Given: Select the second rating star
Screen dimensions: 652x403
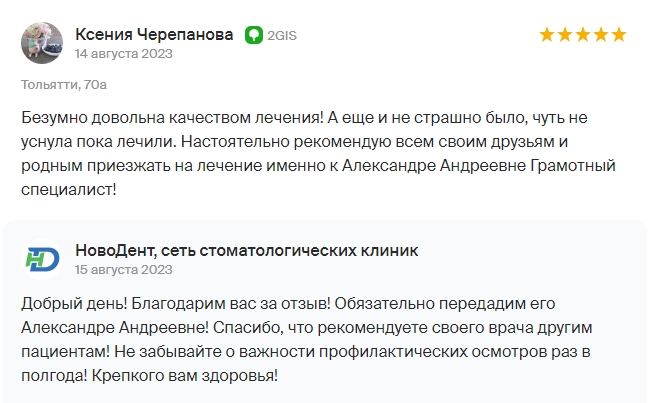Looking at the screenshot, I should (x=565, y=35).
